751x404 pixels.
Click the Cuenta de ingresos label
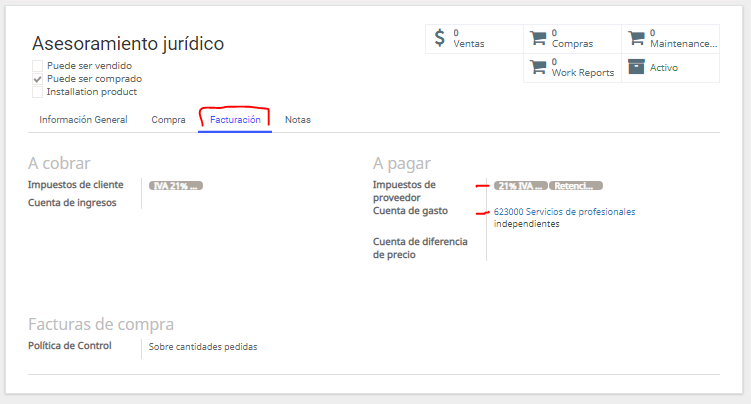pyautogui.click(x=72, y=202)
